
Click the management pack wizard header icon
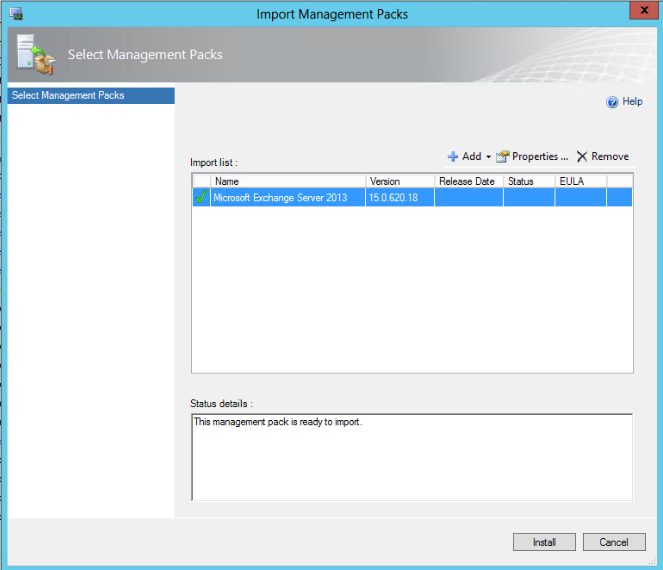pyautogui.click(x=36, y=55)
